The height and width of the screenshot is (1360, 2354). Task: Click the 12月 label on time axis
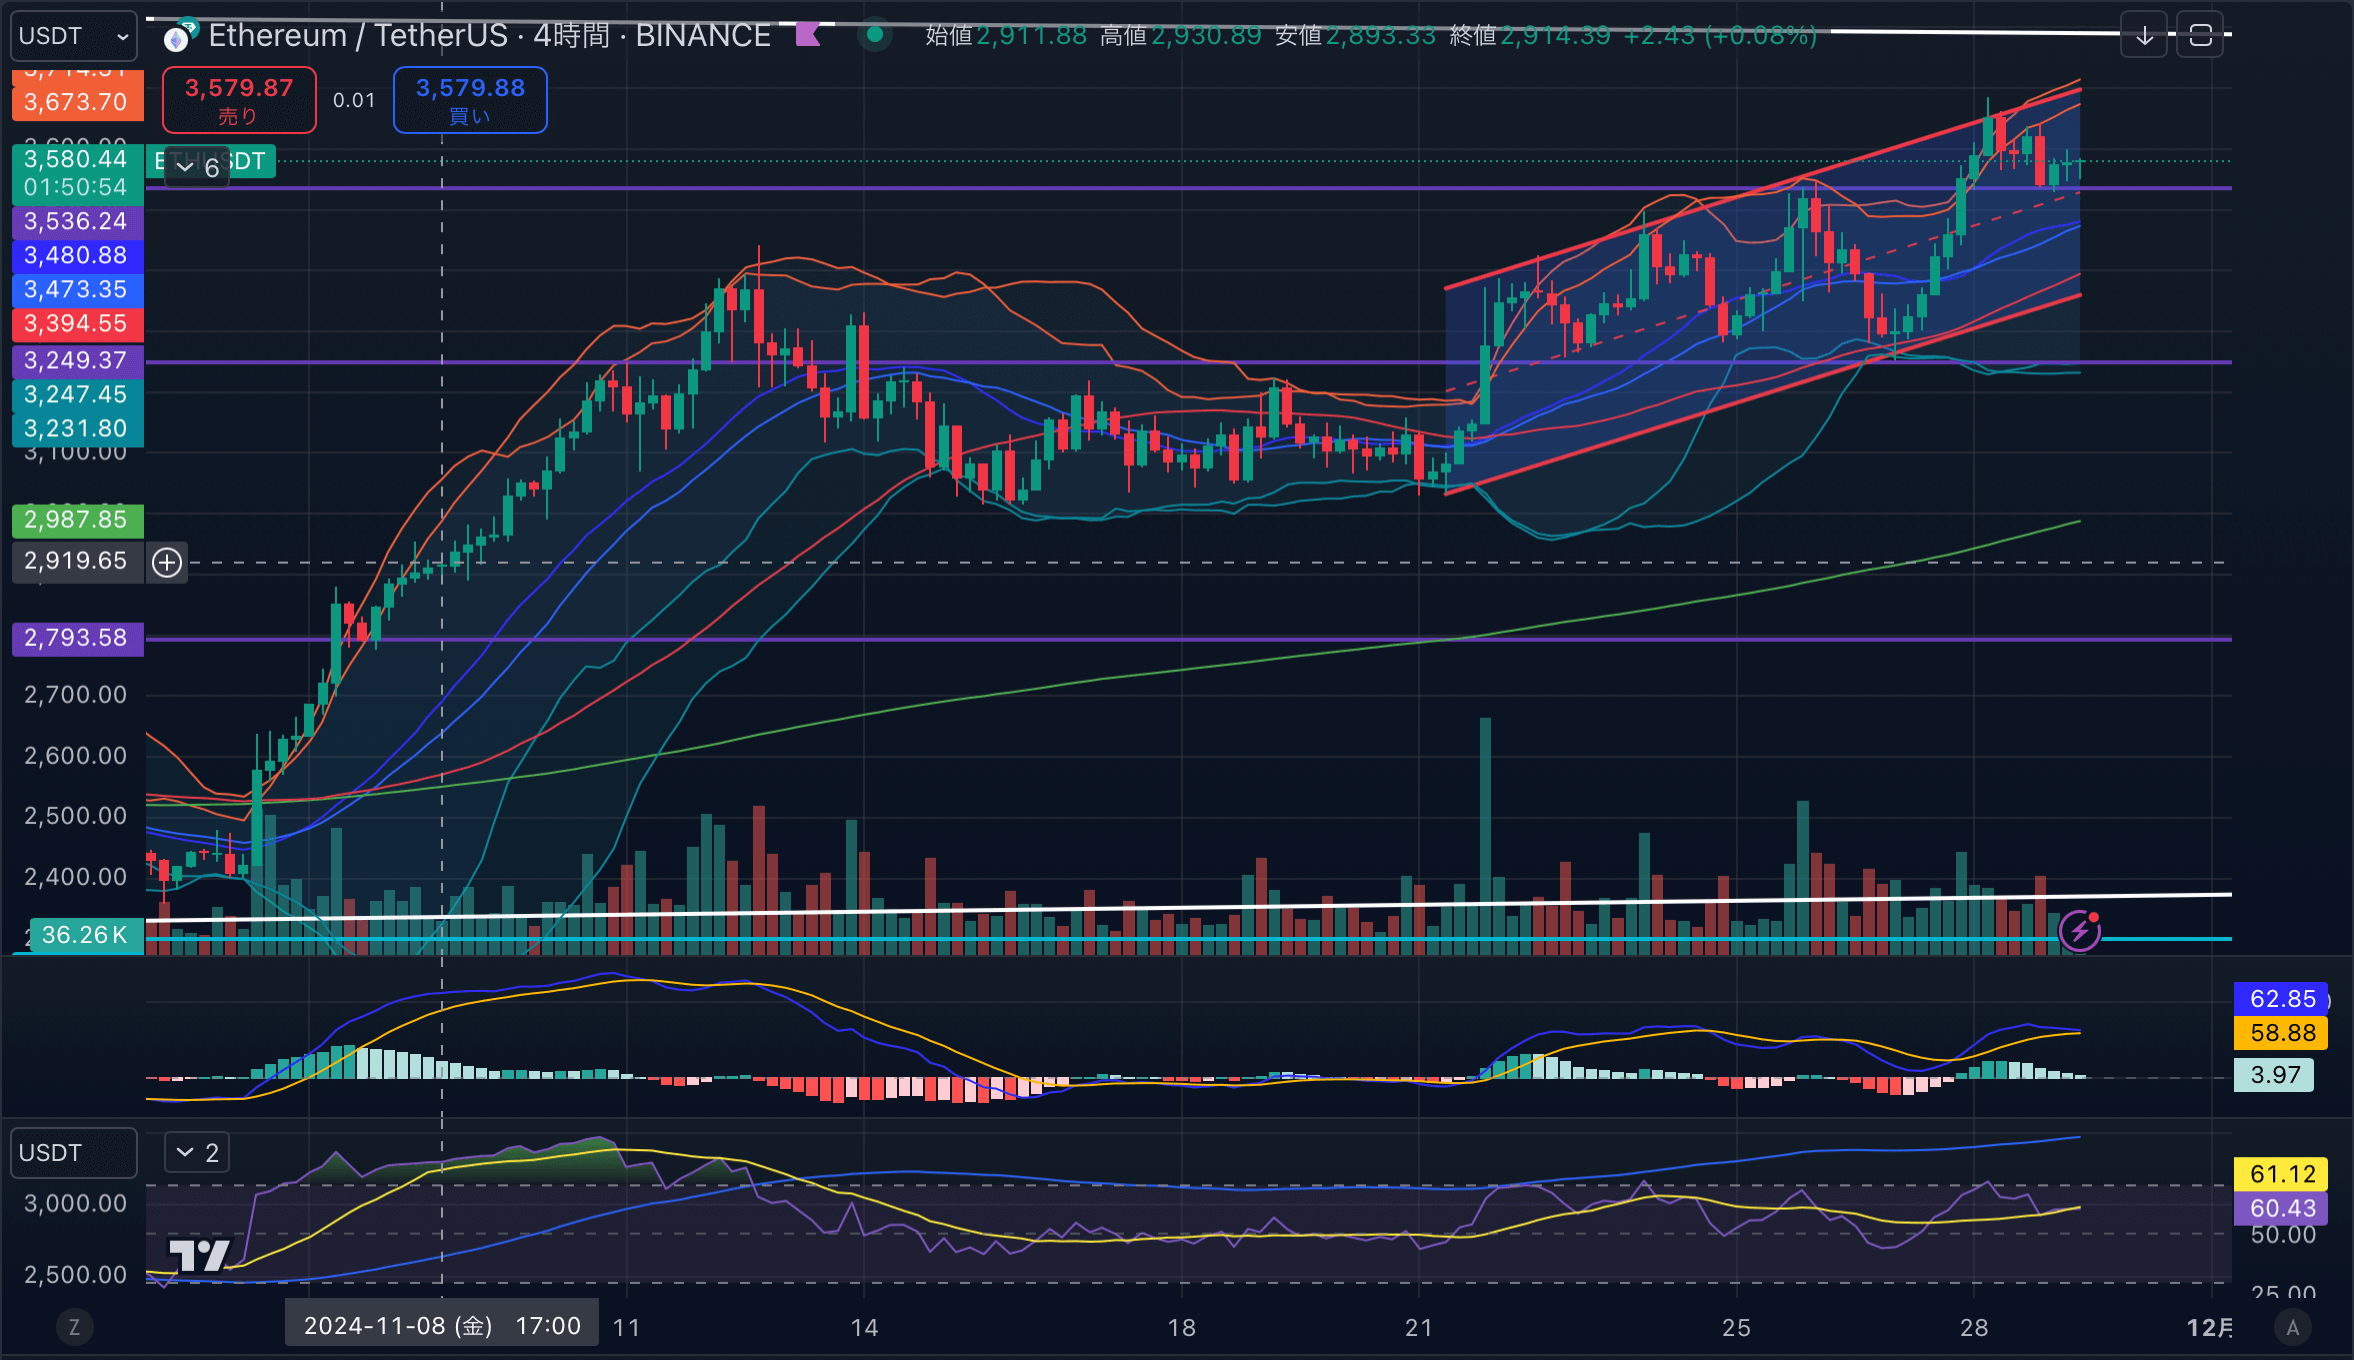[x=2209, y=1328]
